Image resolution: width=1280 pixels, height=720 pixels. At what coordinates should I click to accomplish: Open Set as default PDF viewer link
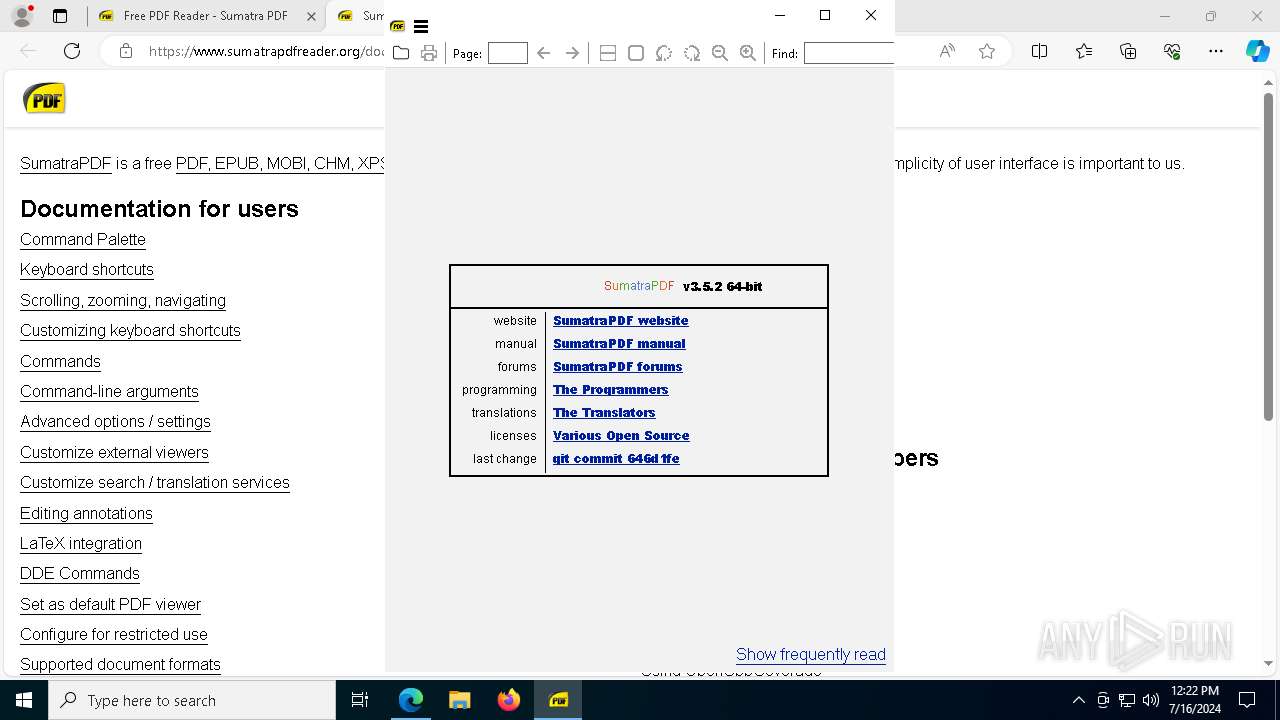pos(110,604)
